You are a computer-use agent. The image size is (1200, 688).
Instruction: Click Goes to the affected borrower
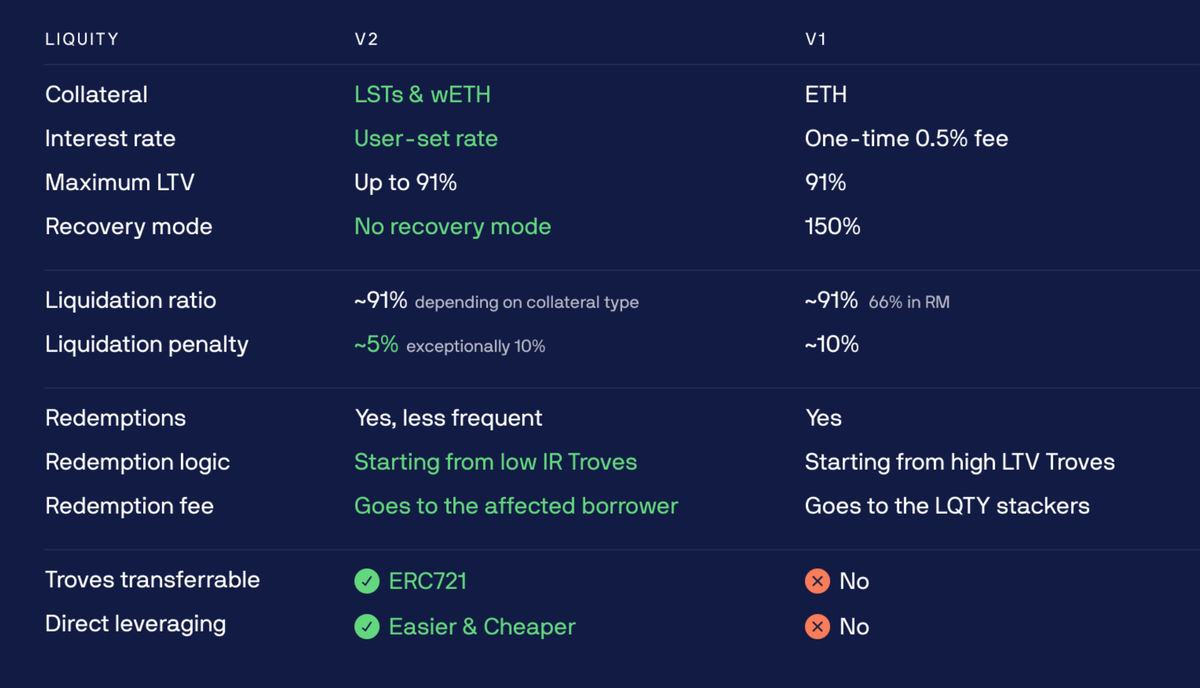click(x=515, y=506)
